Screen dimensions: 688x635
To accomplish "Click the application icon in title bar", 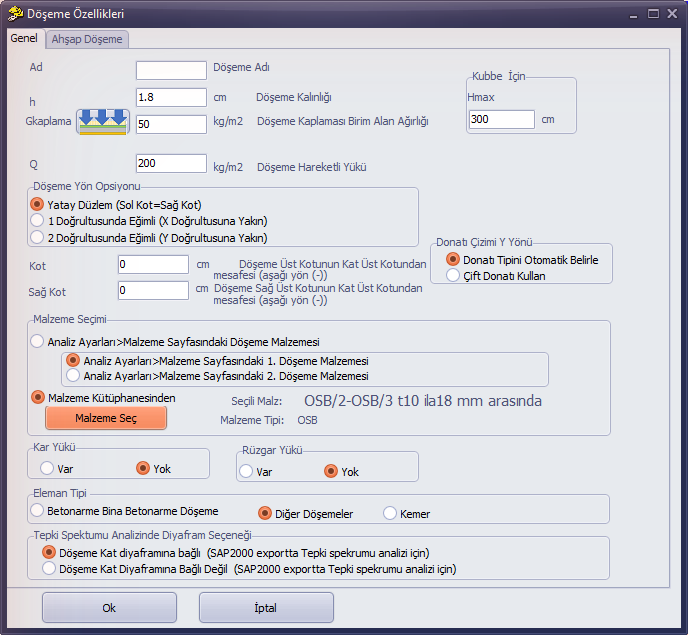I will (x=15, y=14).
